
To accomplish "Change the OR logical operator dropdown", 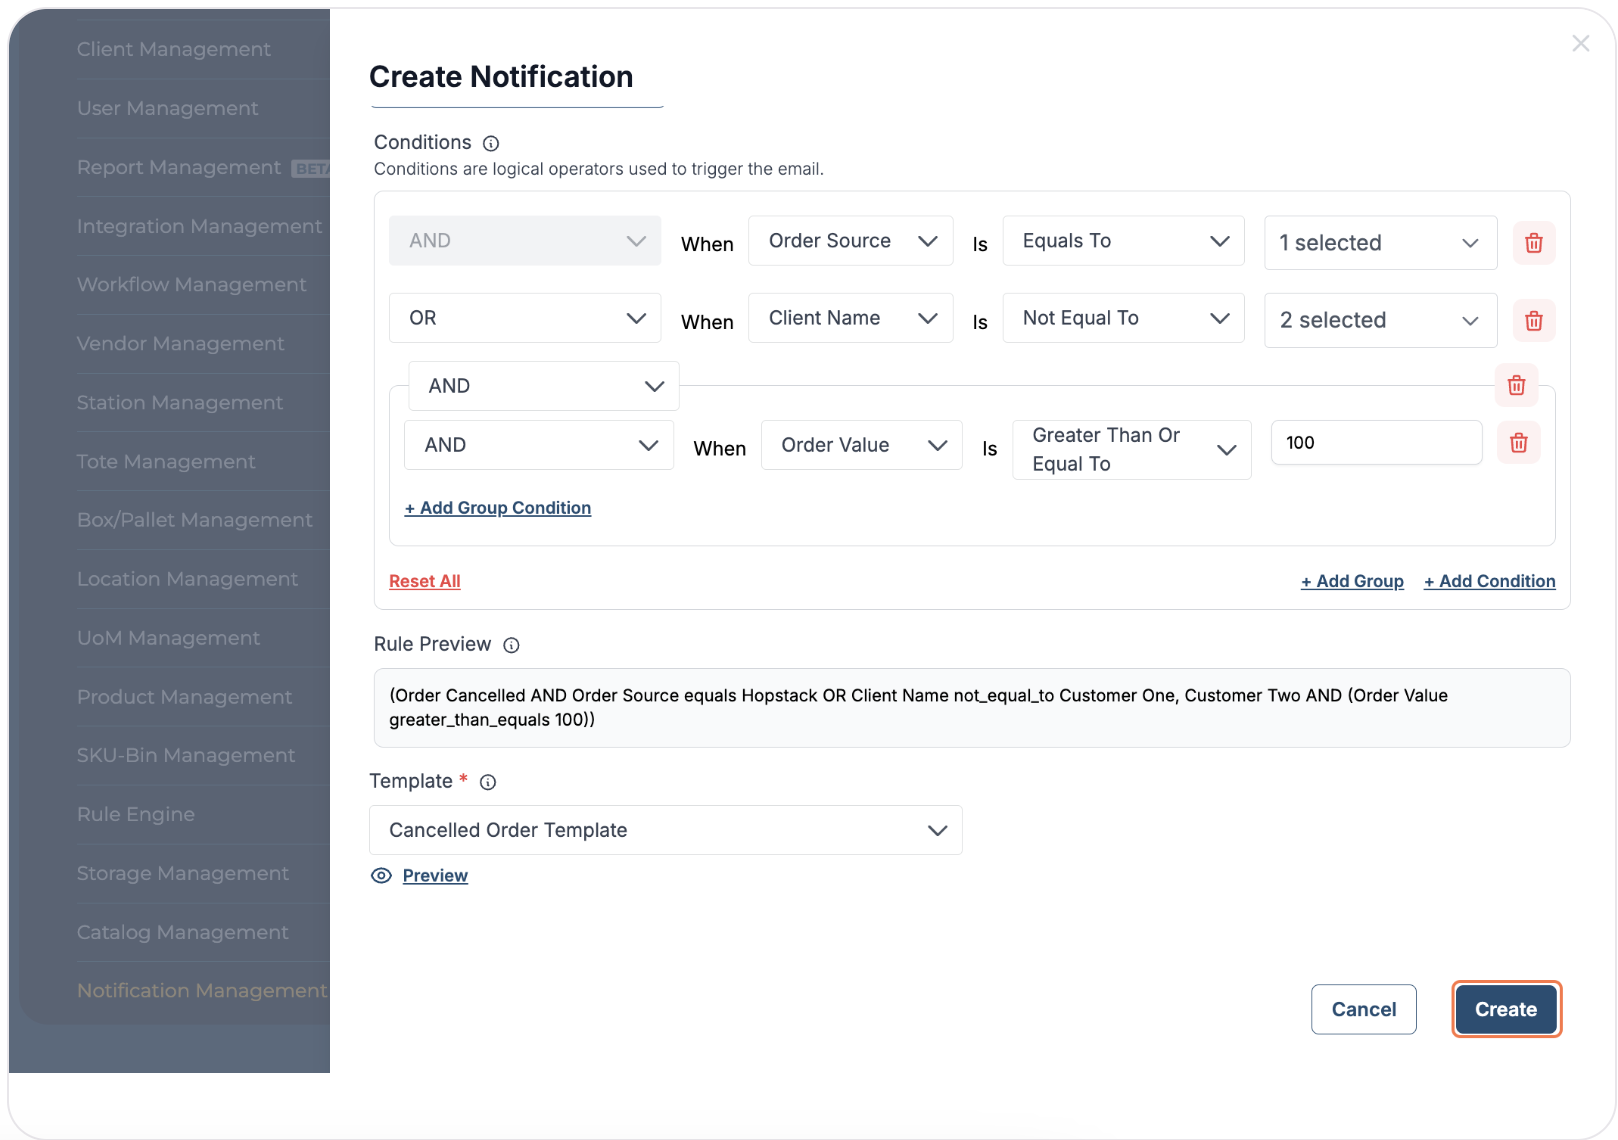I will (524, 319).
